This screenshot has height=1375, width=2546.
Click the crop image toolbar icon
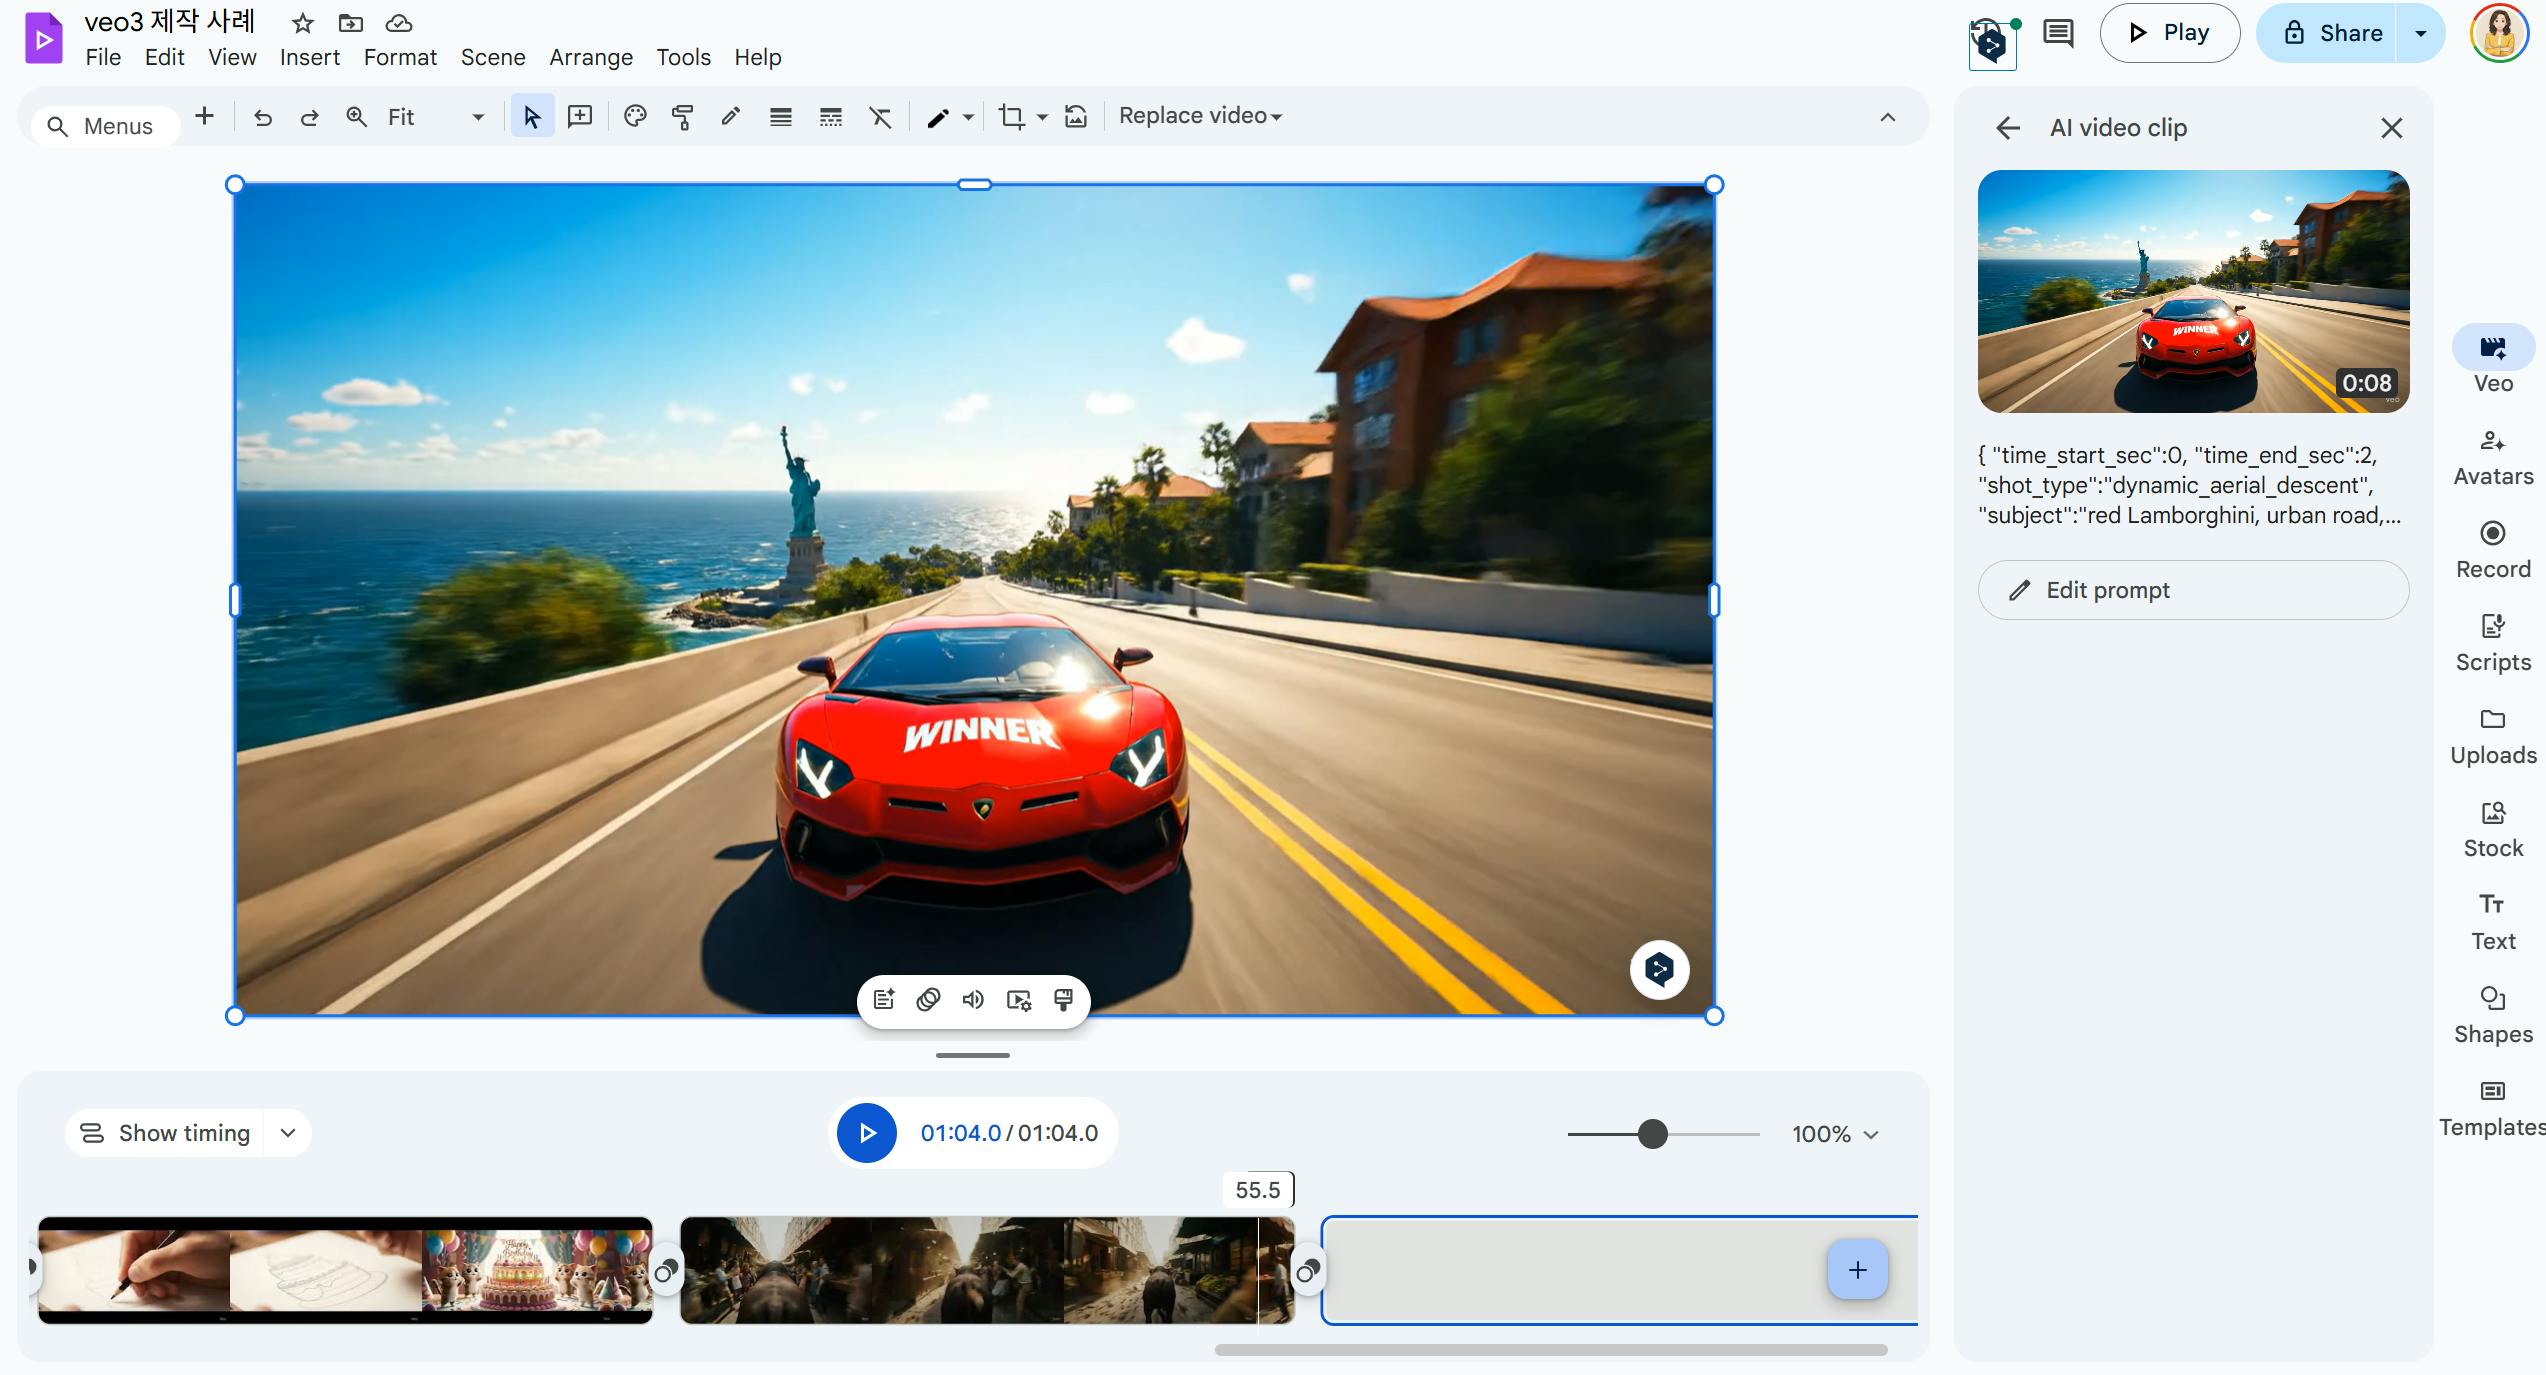1011,117
